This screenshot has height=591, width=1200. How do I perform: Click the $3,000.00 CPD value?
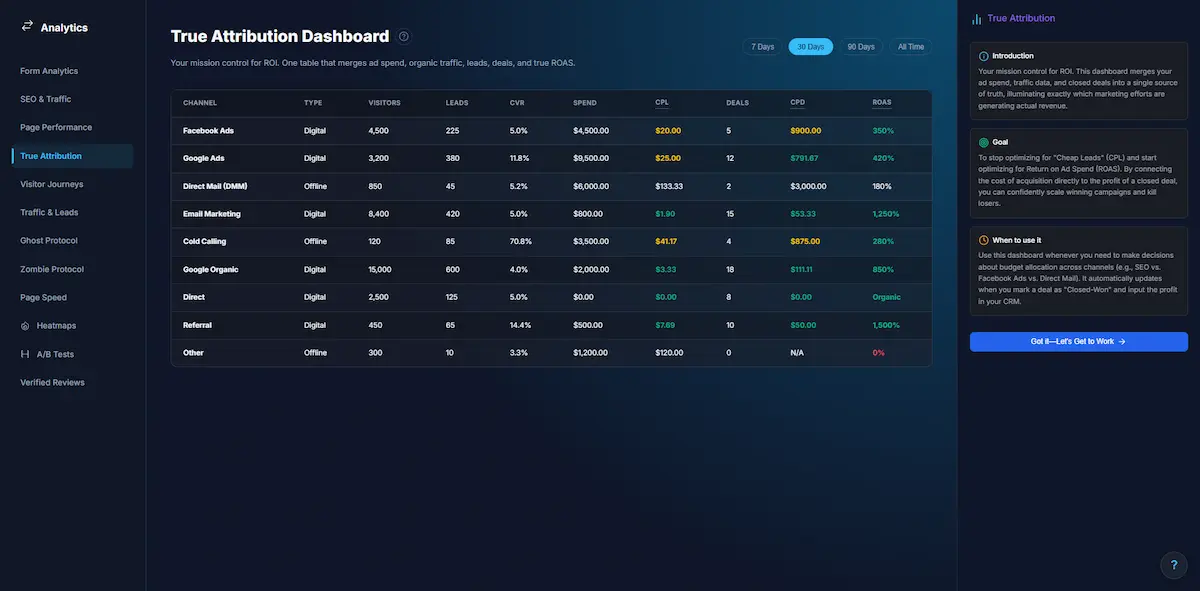(808, 186)
